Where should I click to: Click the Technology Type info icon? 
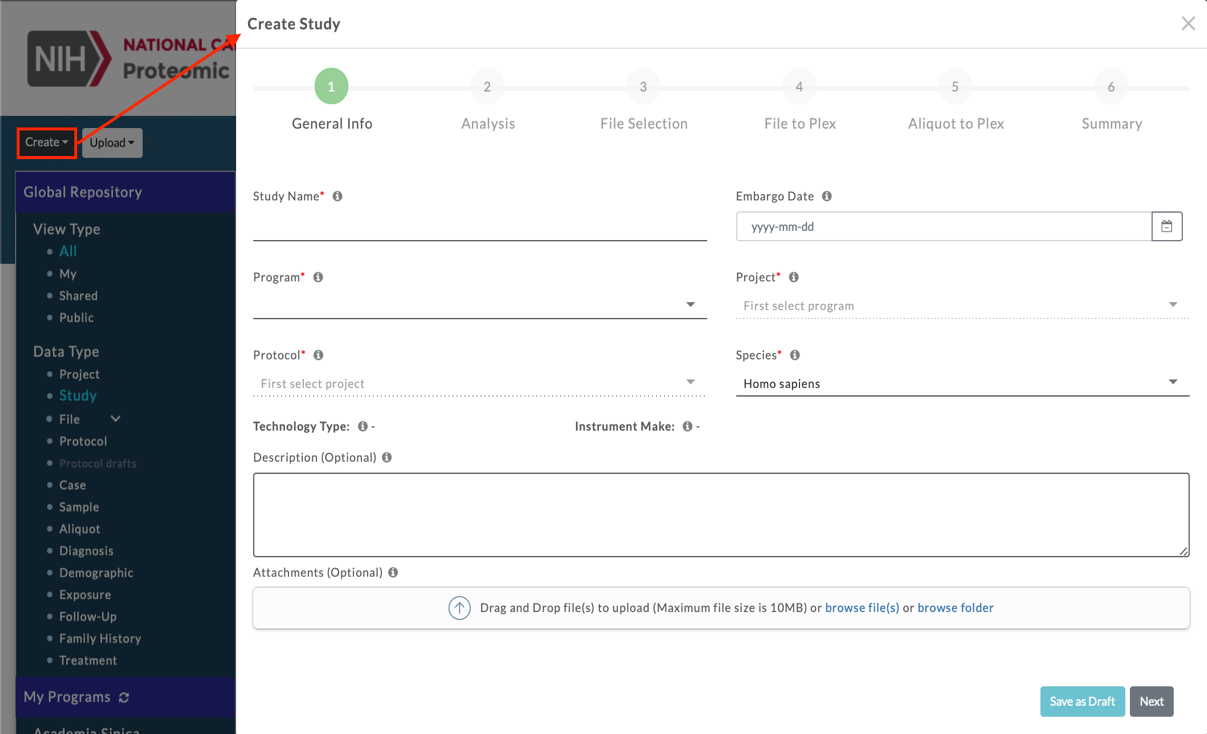[x=362, y=426]
